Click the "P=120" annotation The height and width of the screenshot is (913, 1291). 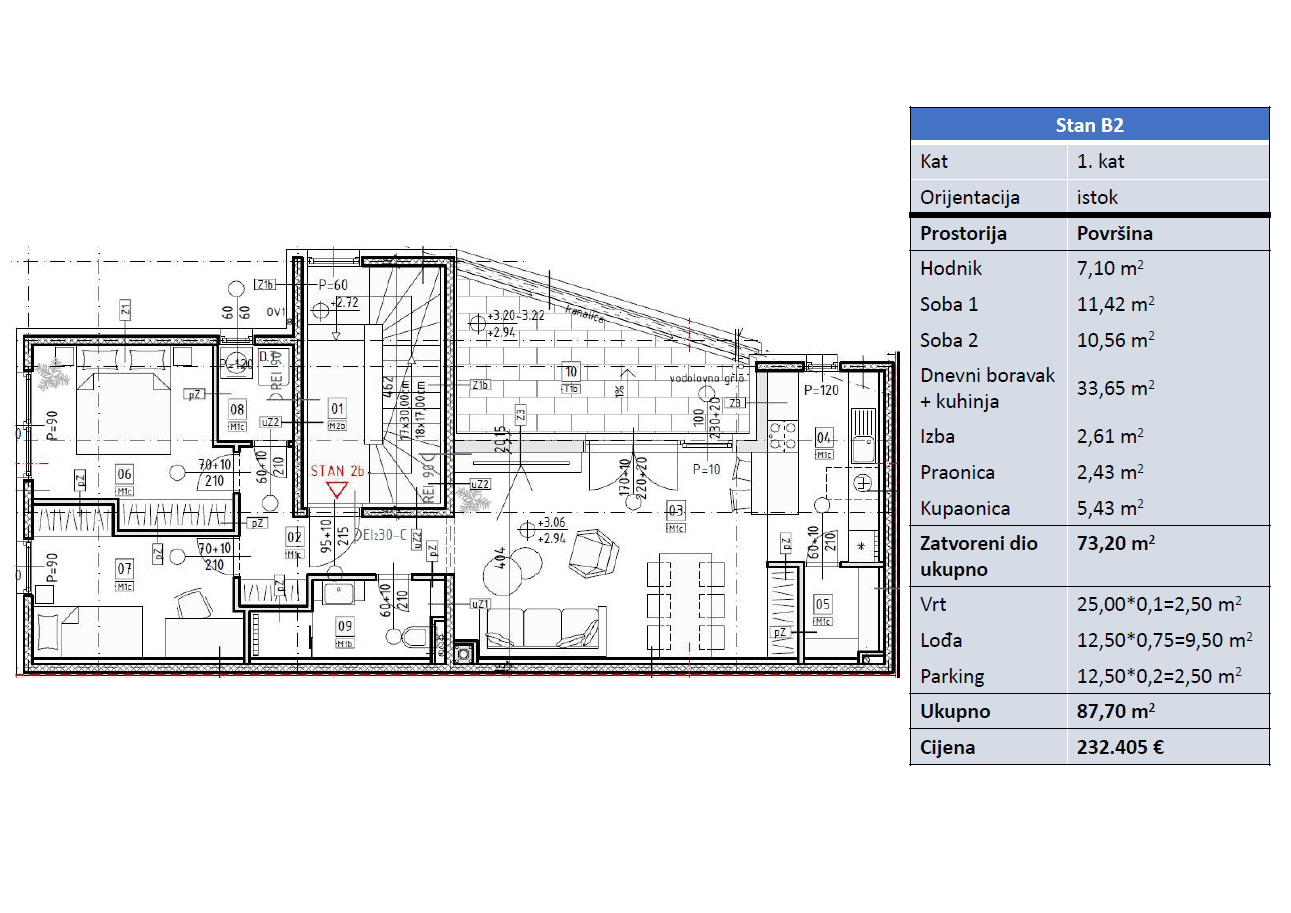coord(821,391)
